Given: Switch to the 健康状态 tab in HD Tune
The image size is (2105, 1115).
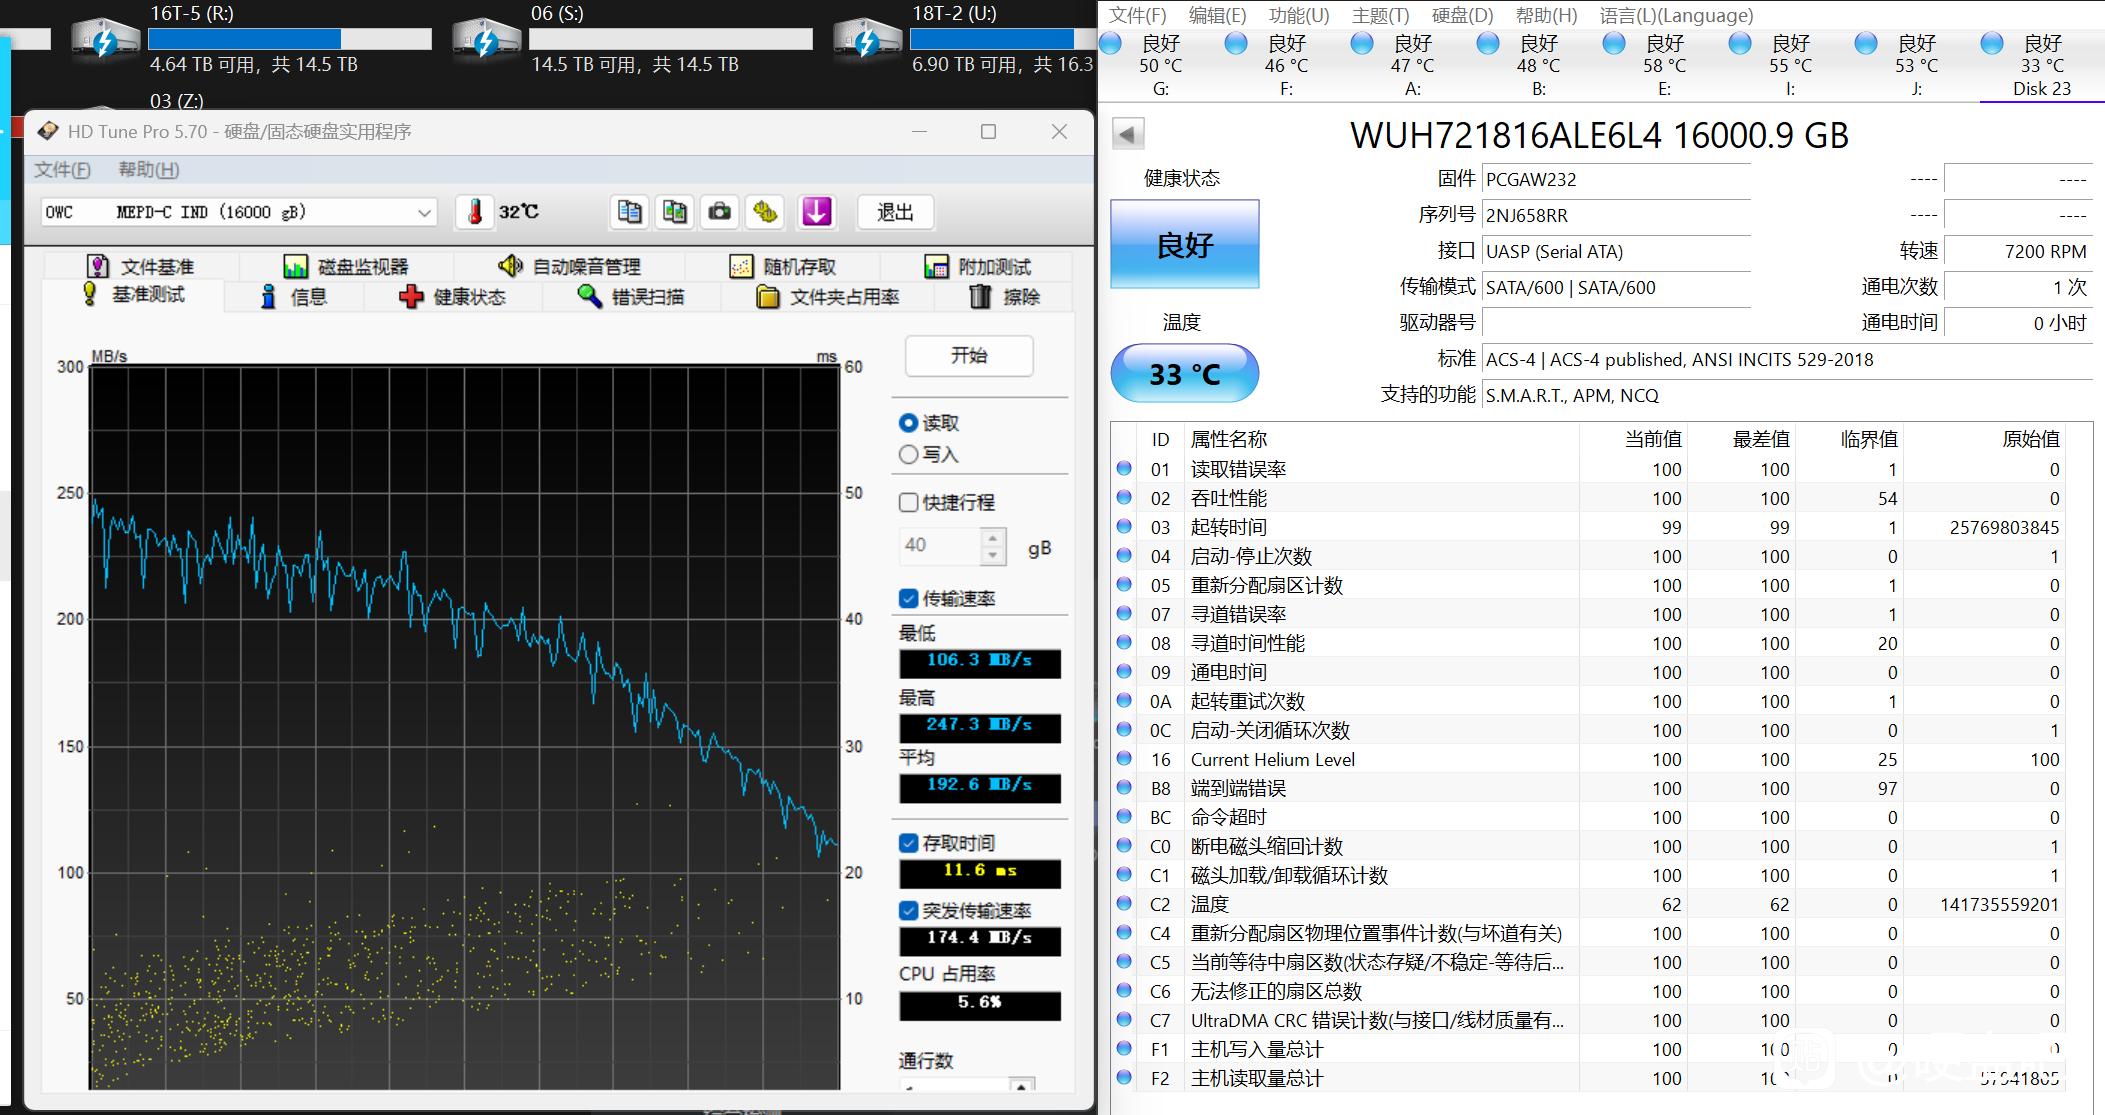Looking at the screenshot, I should tap(453, 297).
